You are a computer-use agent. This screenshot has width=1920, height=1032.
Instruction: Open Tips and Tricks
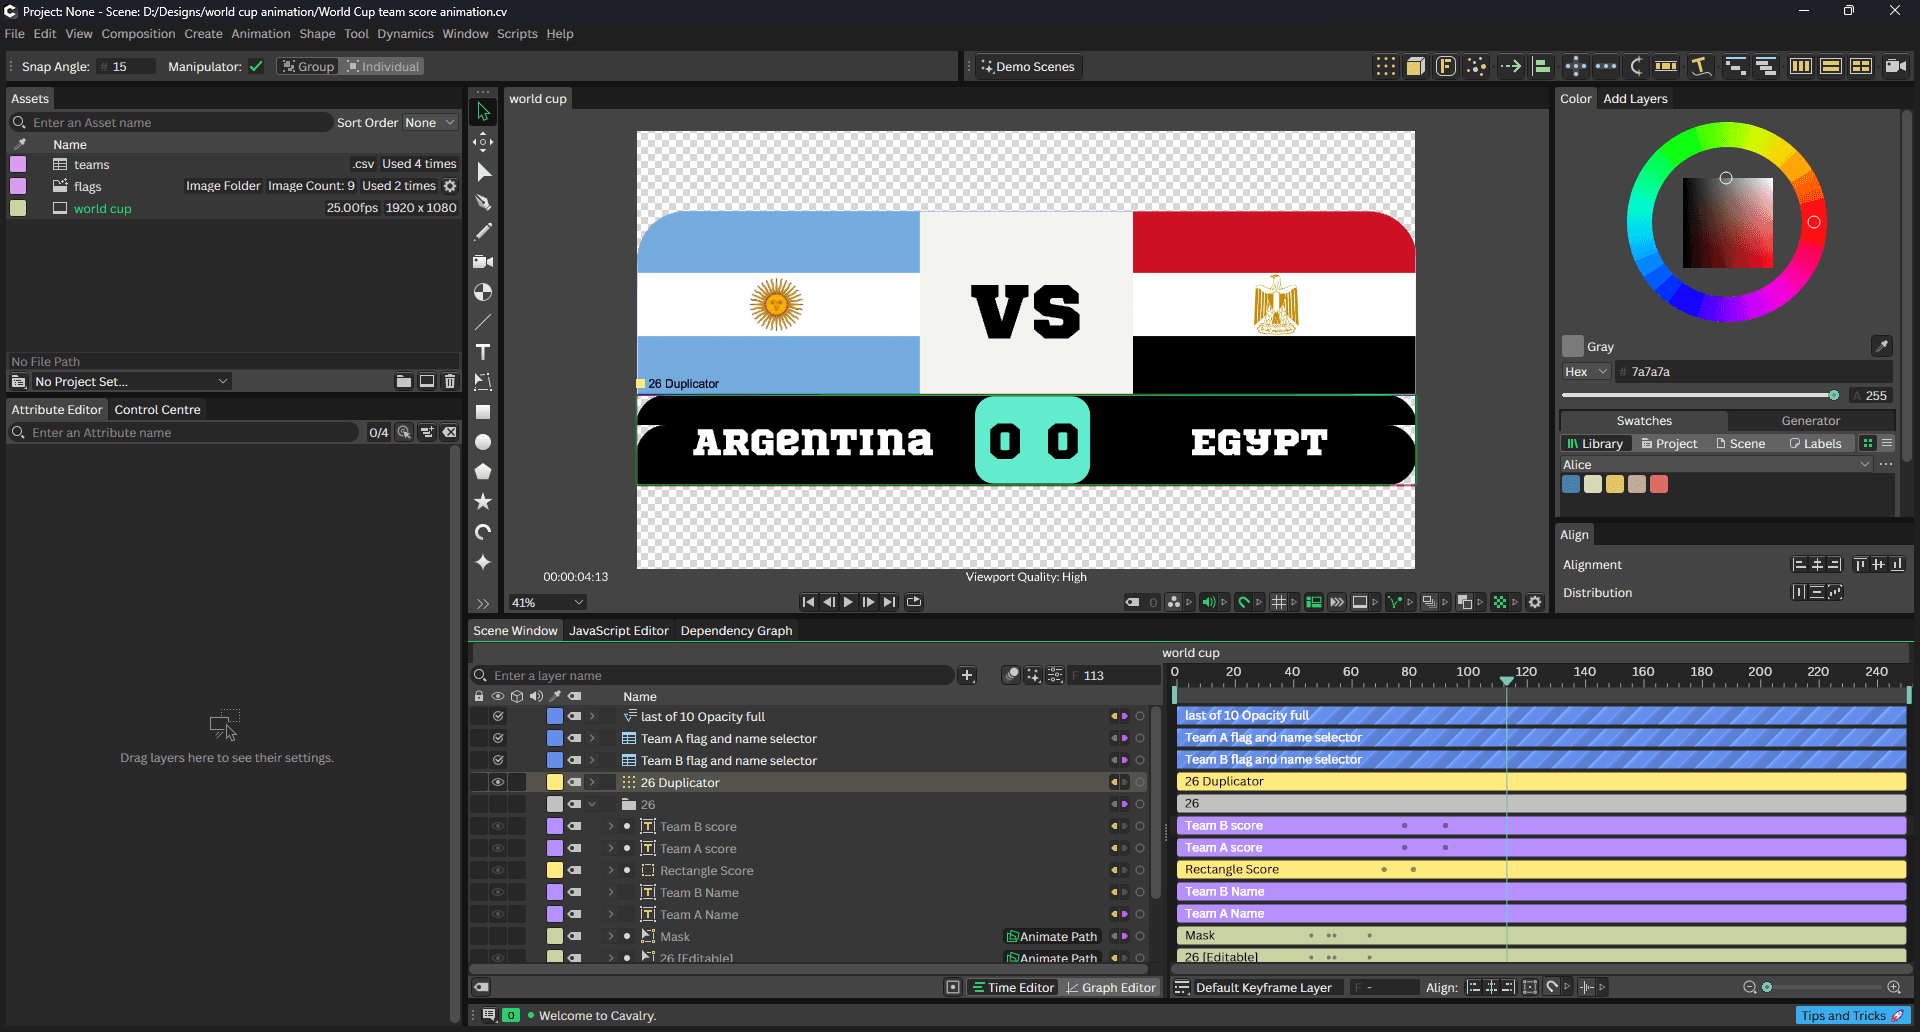point(1853,1015)
